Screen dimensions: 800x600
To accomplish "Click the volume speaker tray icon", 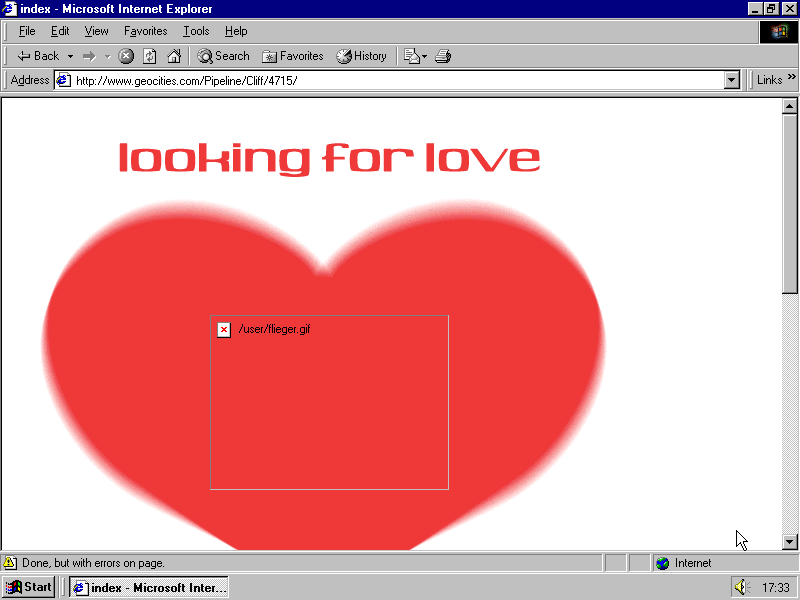I will (x=741, y=587).
